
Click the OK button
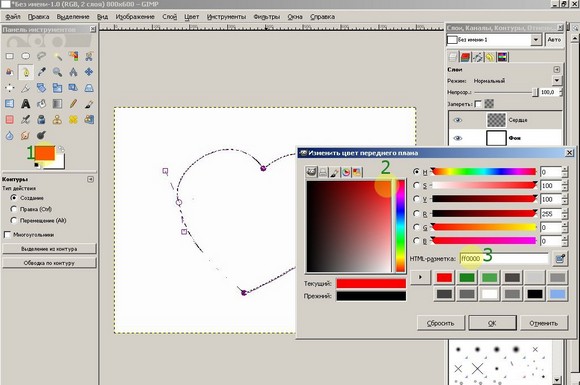pyautogui.click(x=492, y=323)
